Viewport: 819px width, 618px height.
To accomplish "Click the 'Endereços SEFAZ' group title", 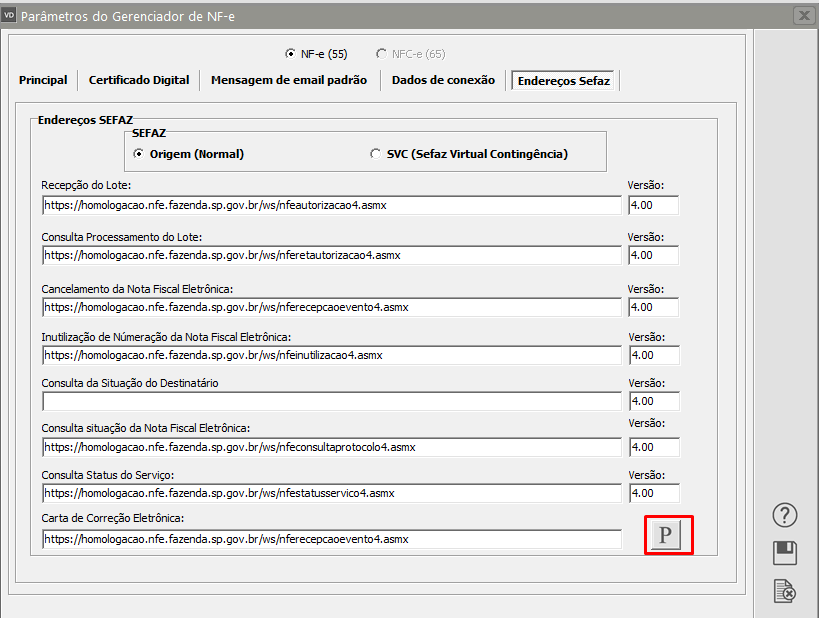I will coord(85,120).
